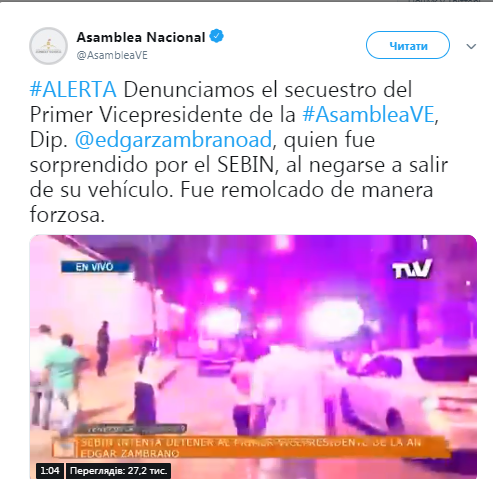This screenshot has width=493, height=479.
Task: Open the Asamblea Nacional display name
Action: pyautogui.click(x=141, y=37)
